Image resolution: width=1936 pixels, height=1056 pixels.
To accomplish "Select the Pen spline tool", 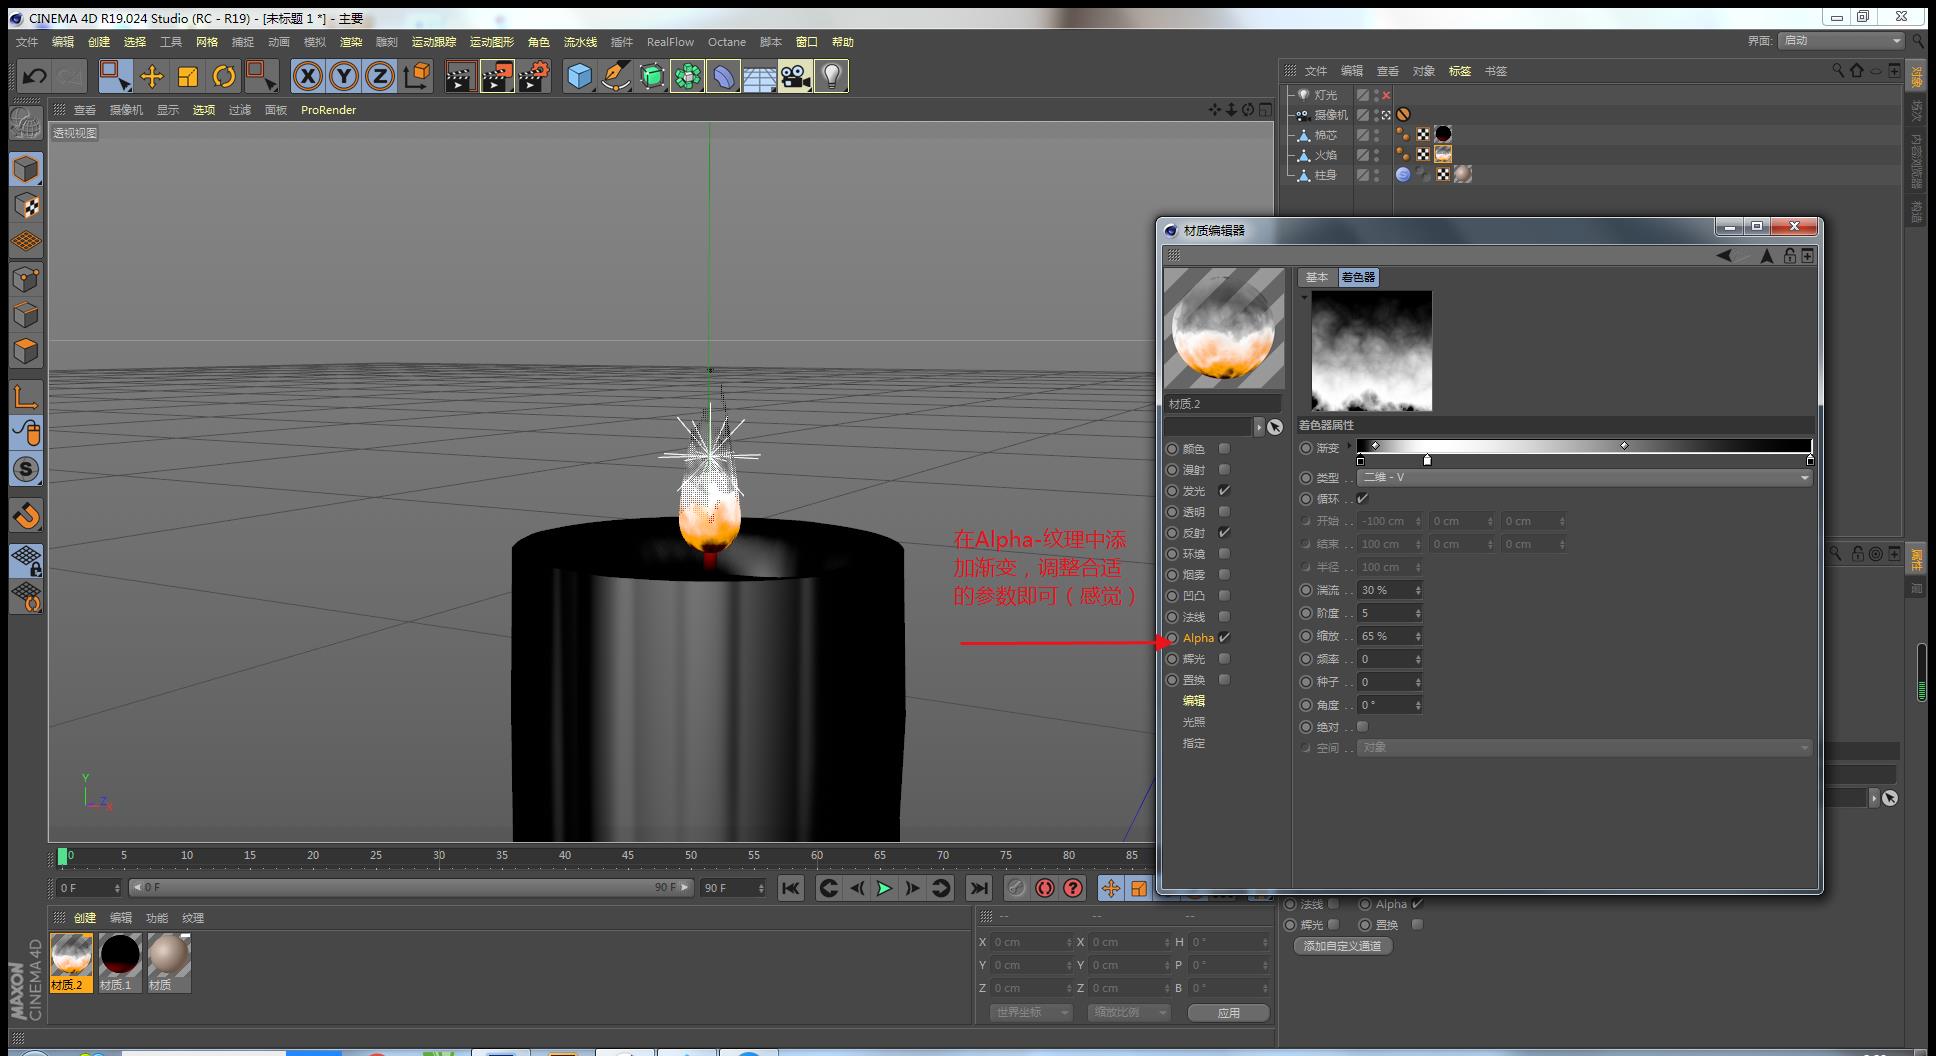I will [616, 76].
